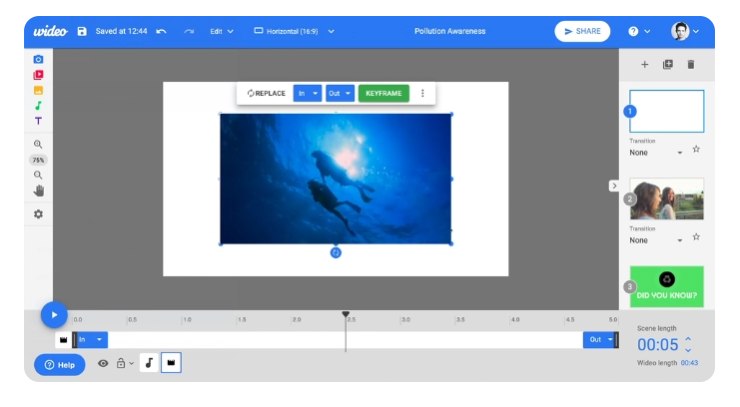Screen dimensions: 740x407
Task: Open the help question mark menu
Action: 638,31
